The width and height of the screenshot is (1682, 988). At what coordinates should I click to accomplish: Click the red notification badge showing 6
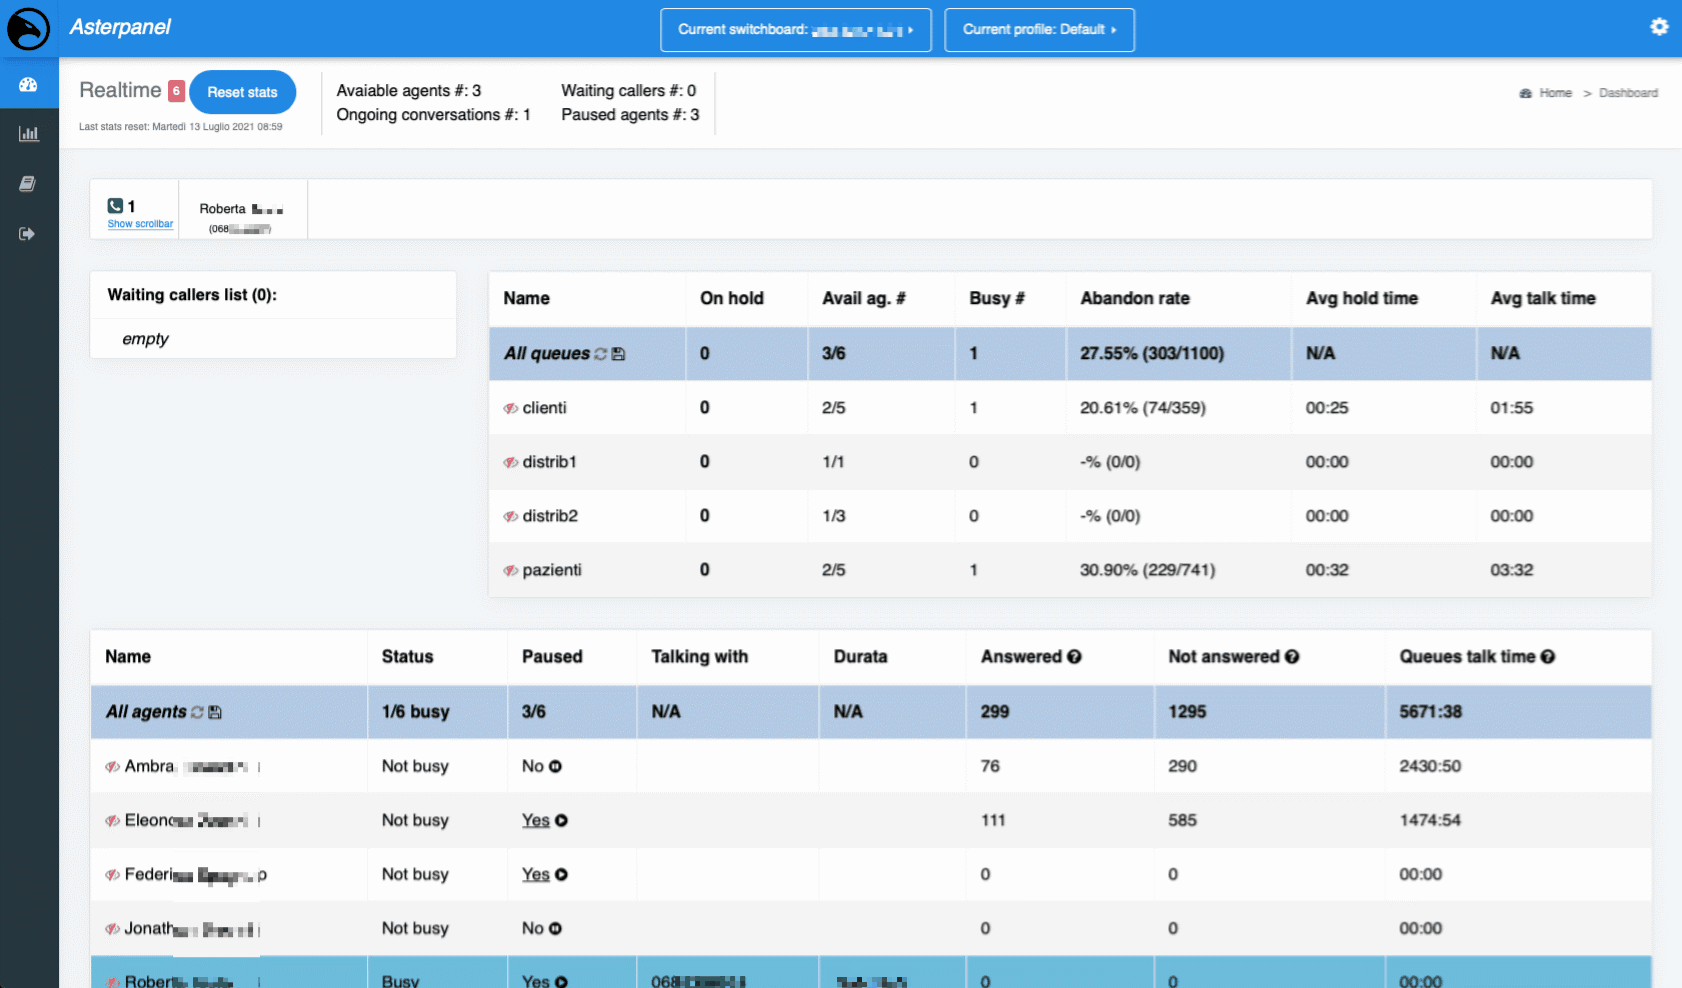176,91
